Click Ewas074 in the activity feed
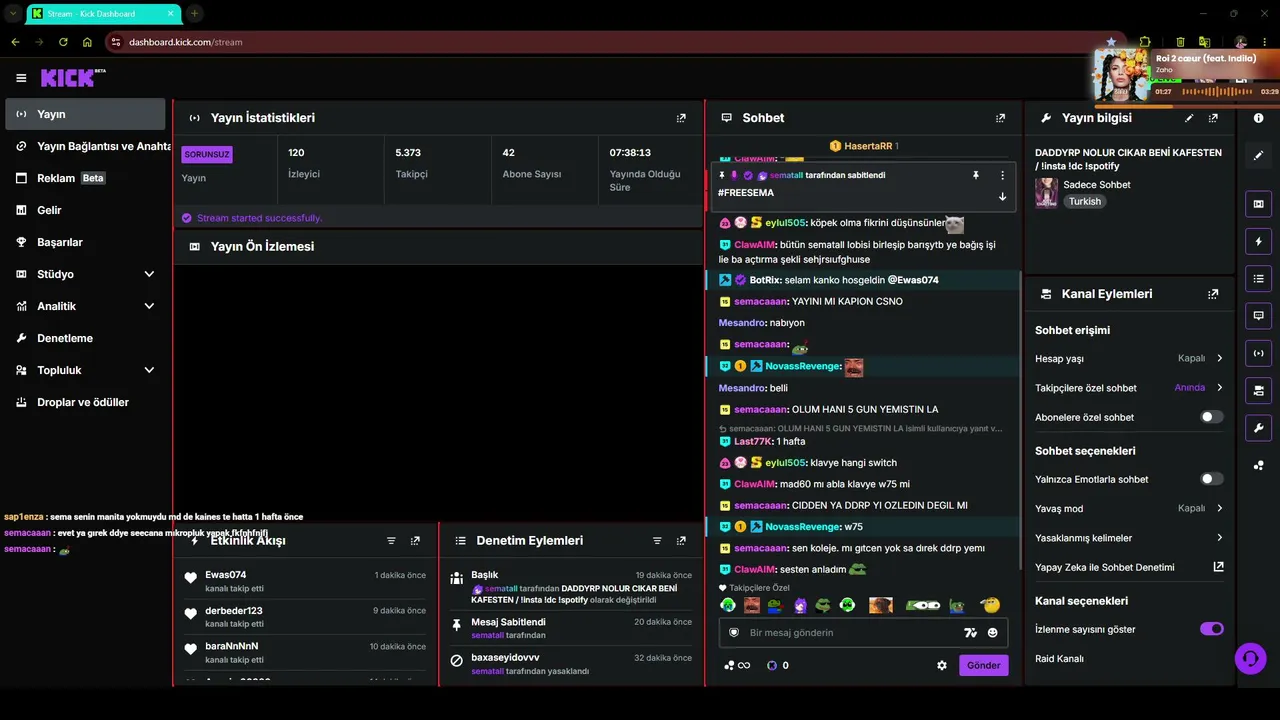The width and height of the screenshot is (1280, 720). [x=225, y=575]
